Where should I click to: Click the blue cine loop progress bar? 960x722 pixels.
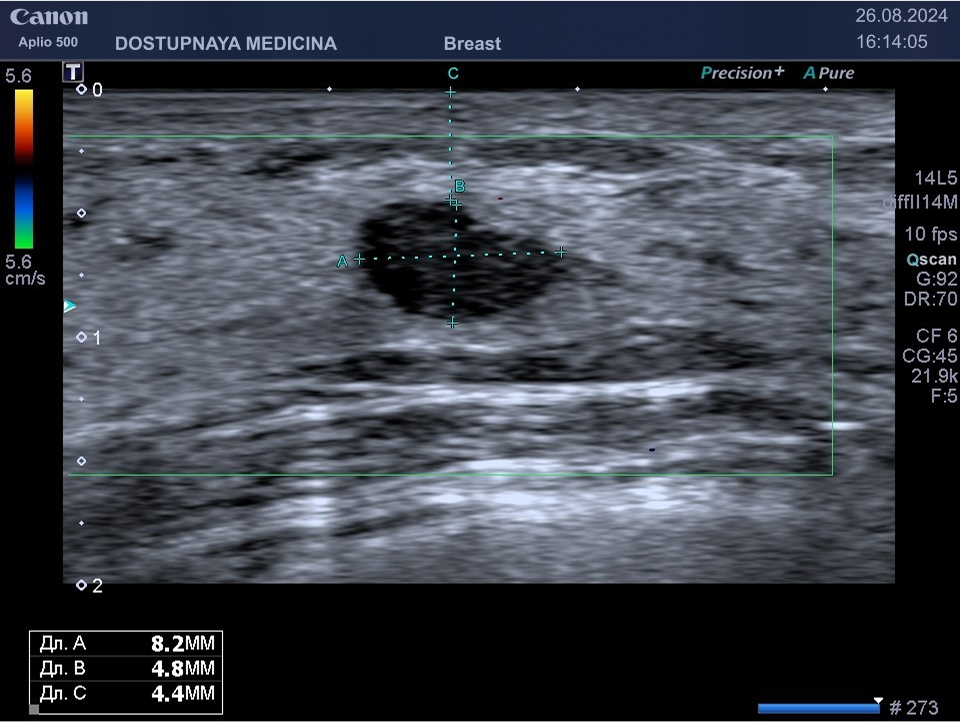click(818, 708)
